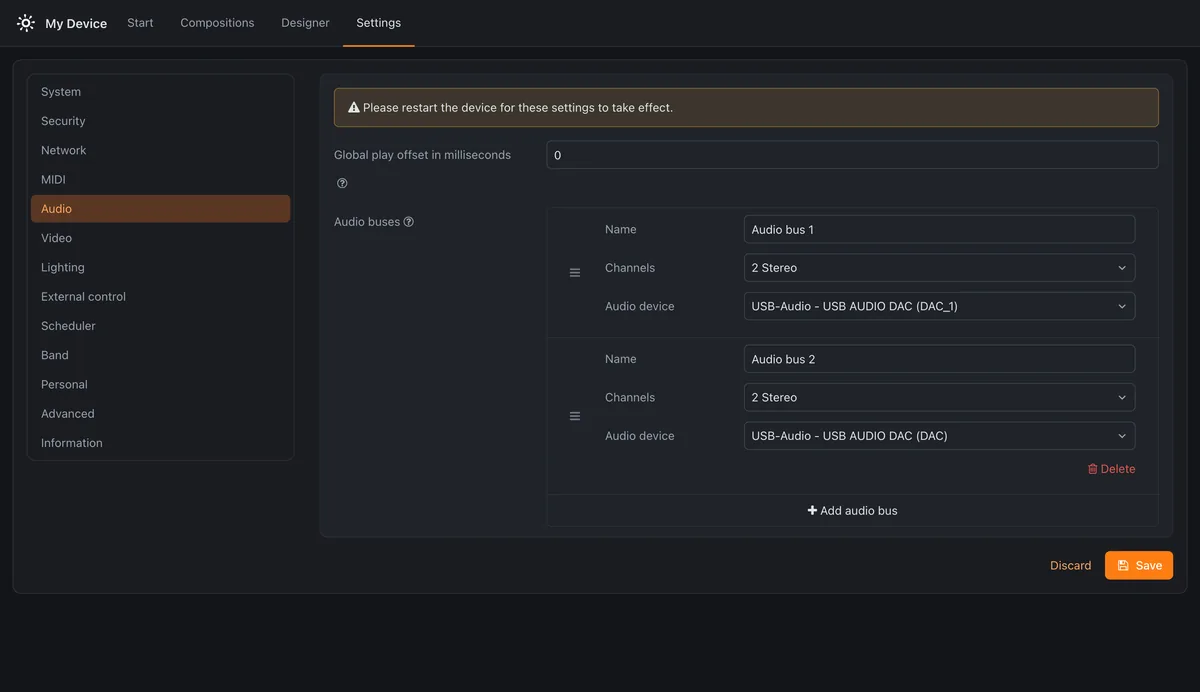This screenshot has width=1200, height=692.
Task: Open Video settings in sidebar
Action: (161, 238)
